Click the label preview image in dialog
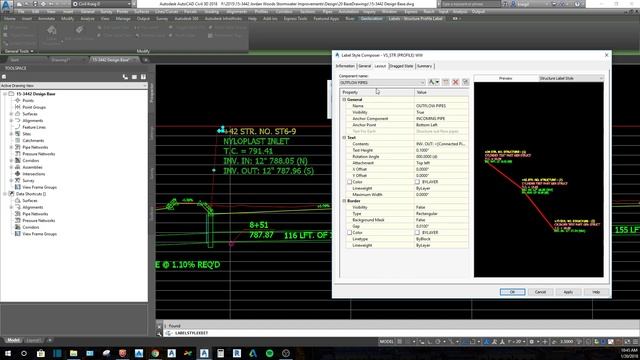The height and width of the screenshot is (360, 640). tap(538, 180)
